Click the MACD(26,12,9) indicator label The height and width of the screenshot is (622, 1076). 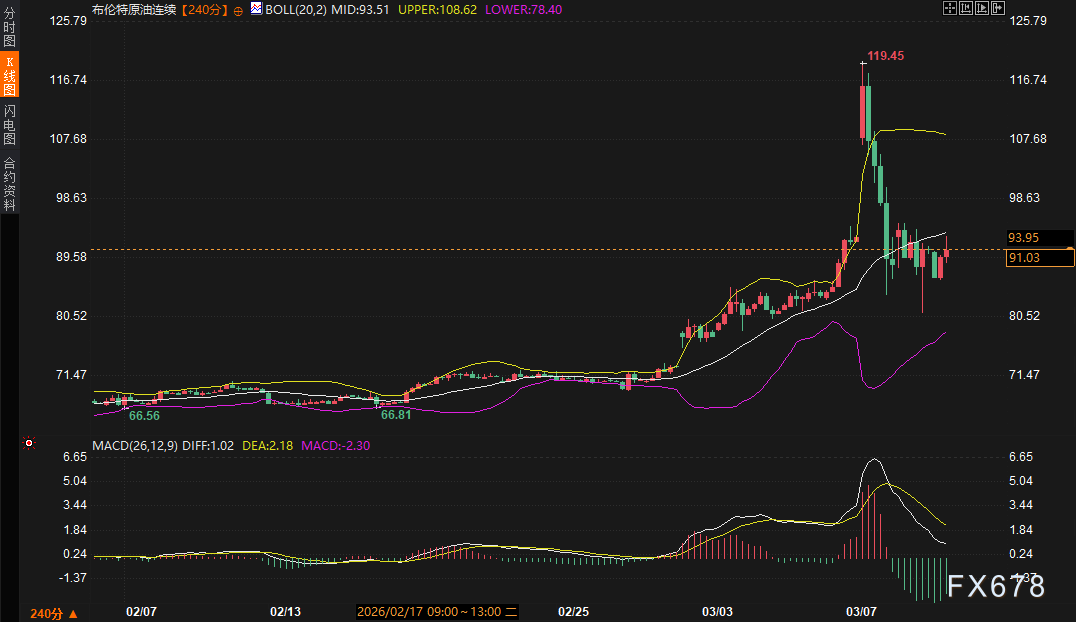point(134,445)
